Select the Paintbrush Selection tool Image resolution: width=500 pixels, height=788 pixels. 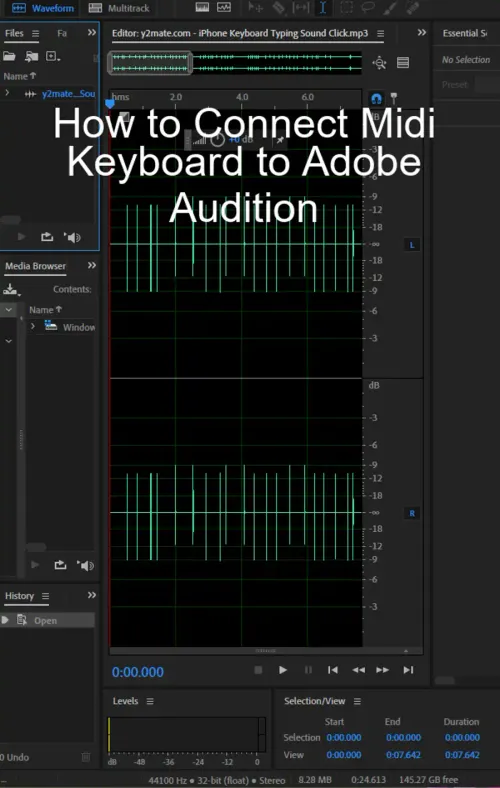pos(390,7)
